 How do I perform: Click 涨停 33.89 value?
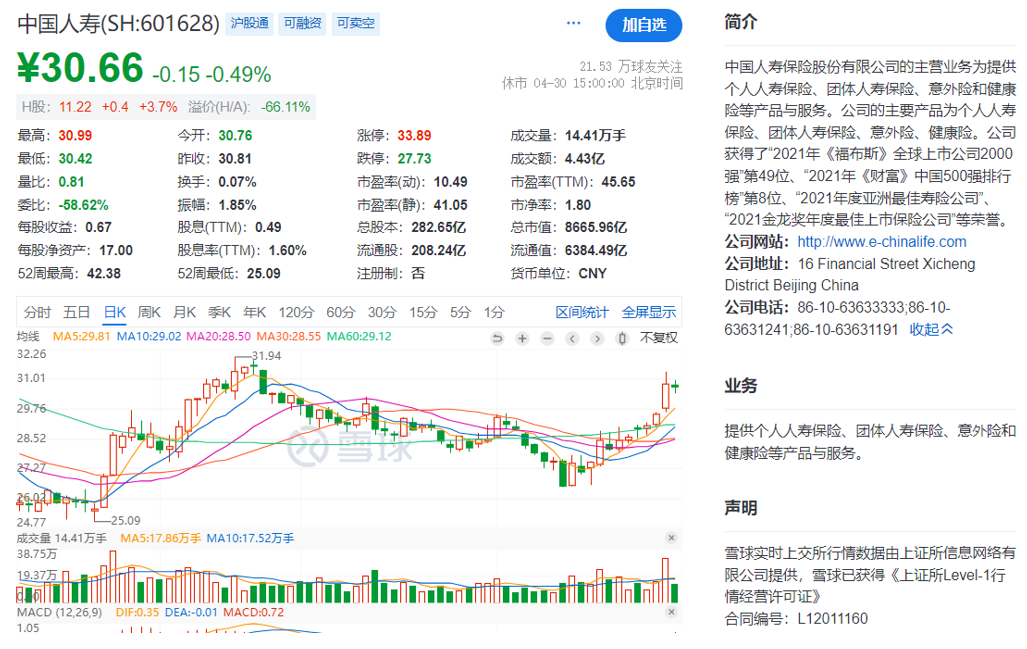pos(415,136)
